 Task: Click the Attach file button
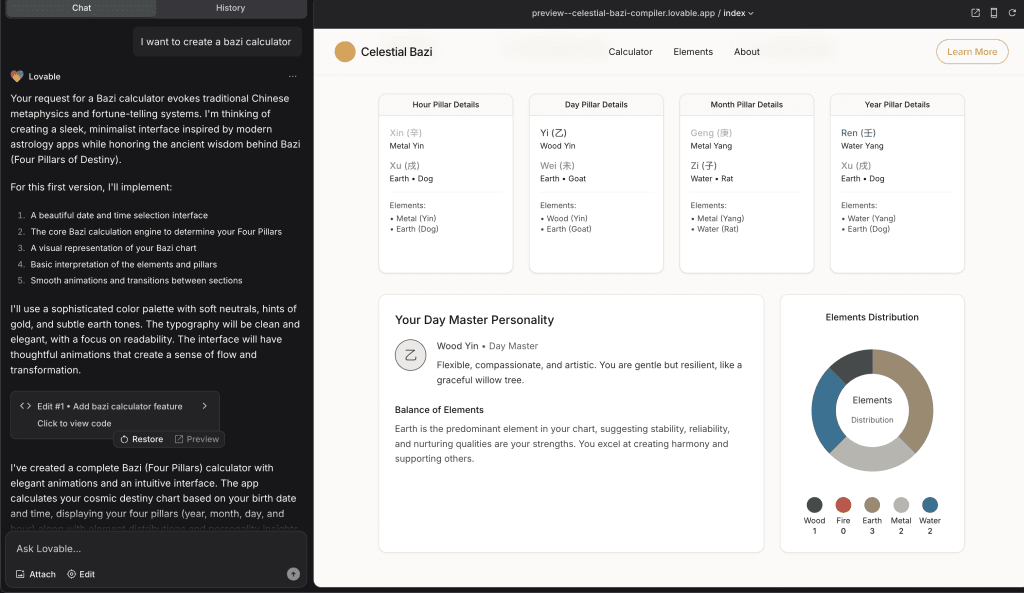click(x=36, y=574)
